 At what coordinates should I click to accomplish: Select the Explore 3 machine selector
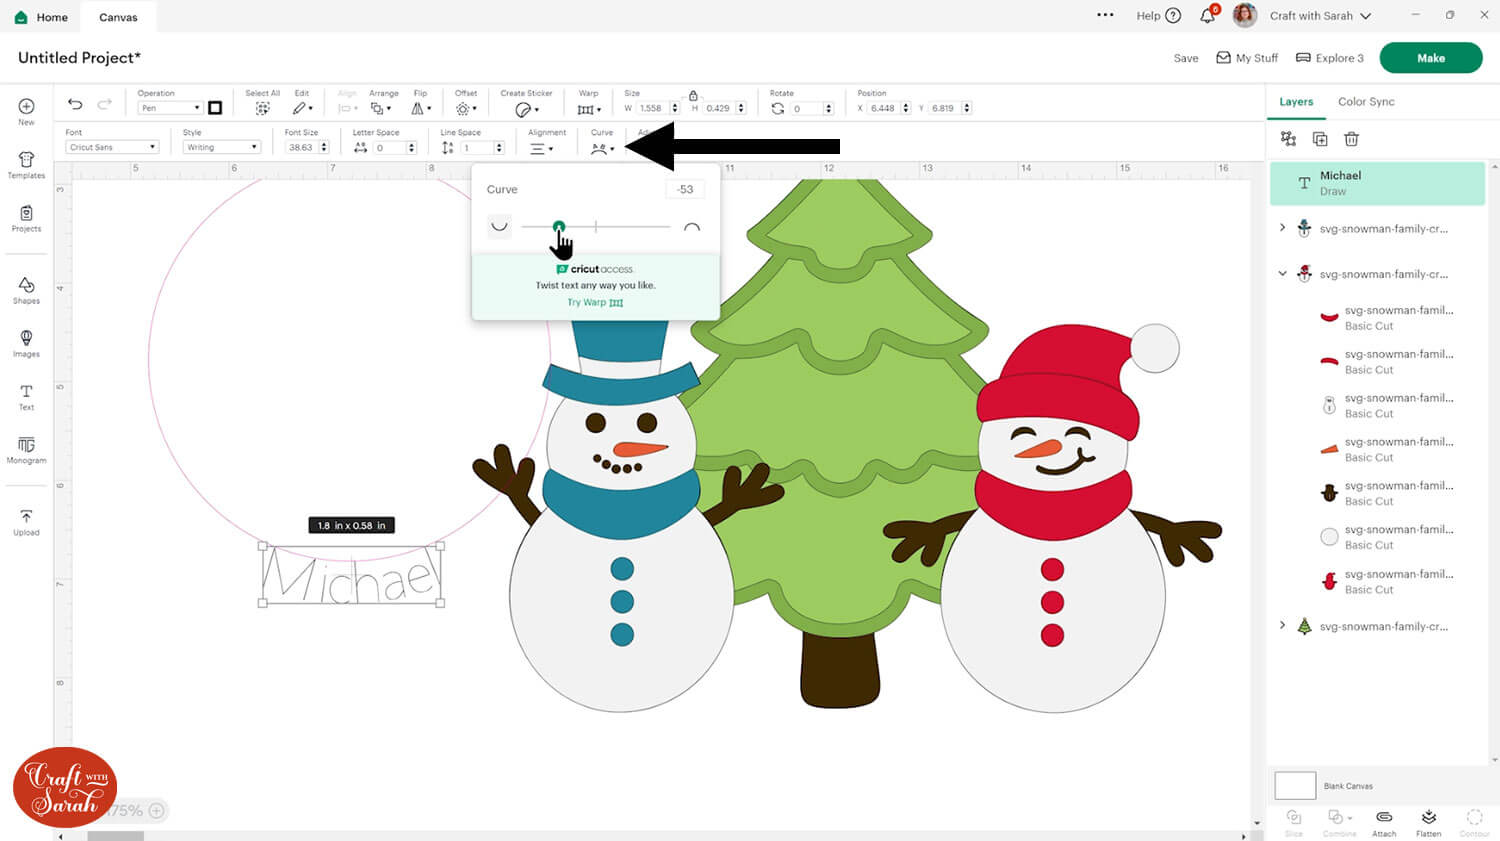point(1329,58)
